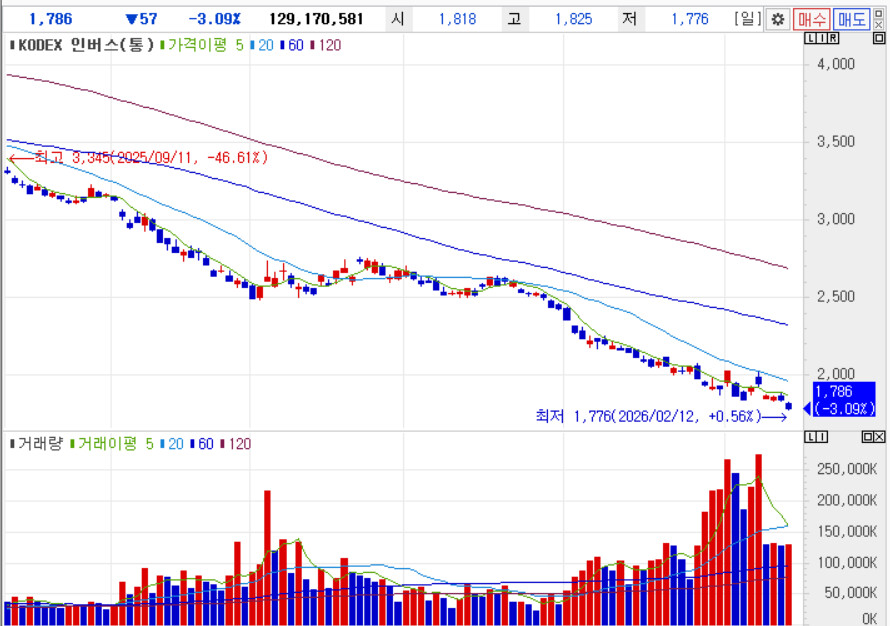Screen dimensions: 890x626
Task: Click the L icon in volume panel
Action: [x=810, y=436]
